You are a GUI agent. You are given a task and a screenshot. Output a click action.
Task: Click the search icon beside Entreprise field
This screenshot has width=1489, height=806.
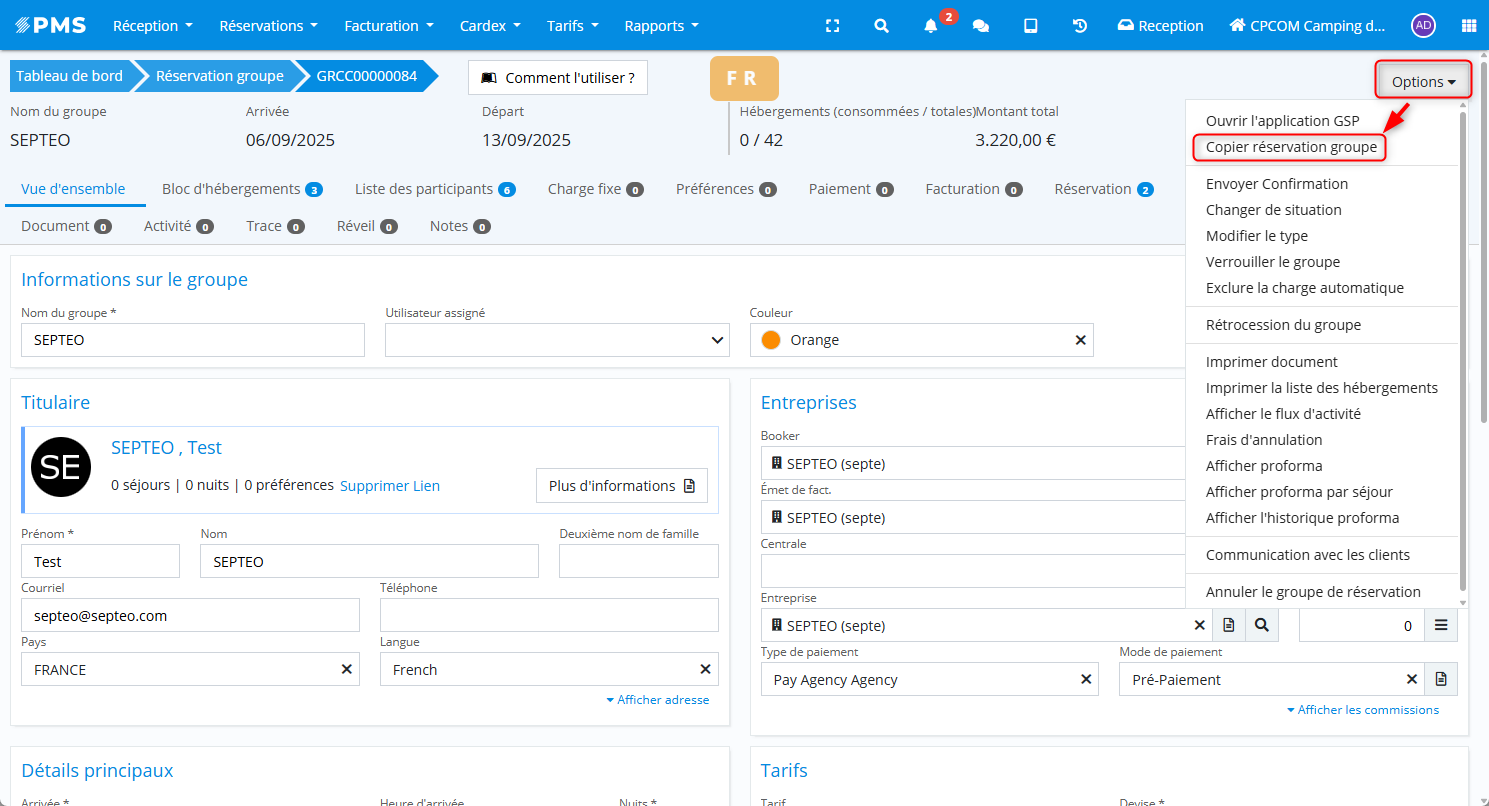pos(1262,625)
